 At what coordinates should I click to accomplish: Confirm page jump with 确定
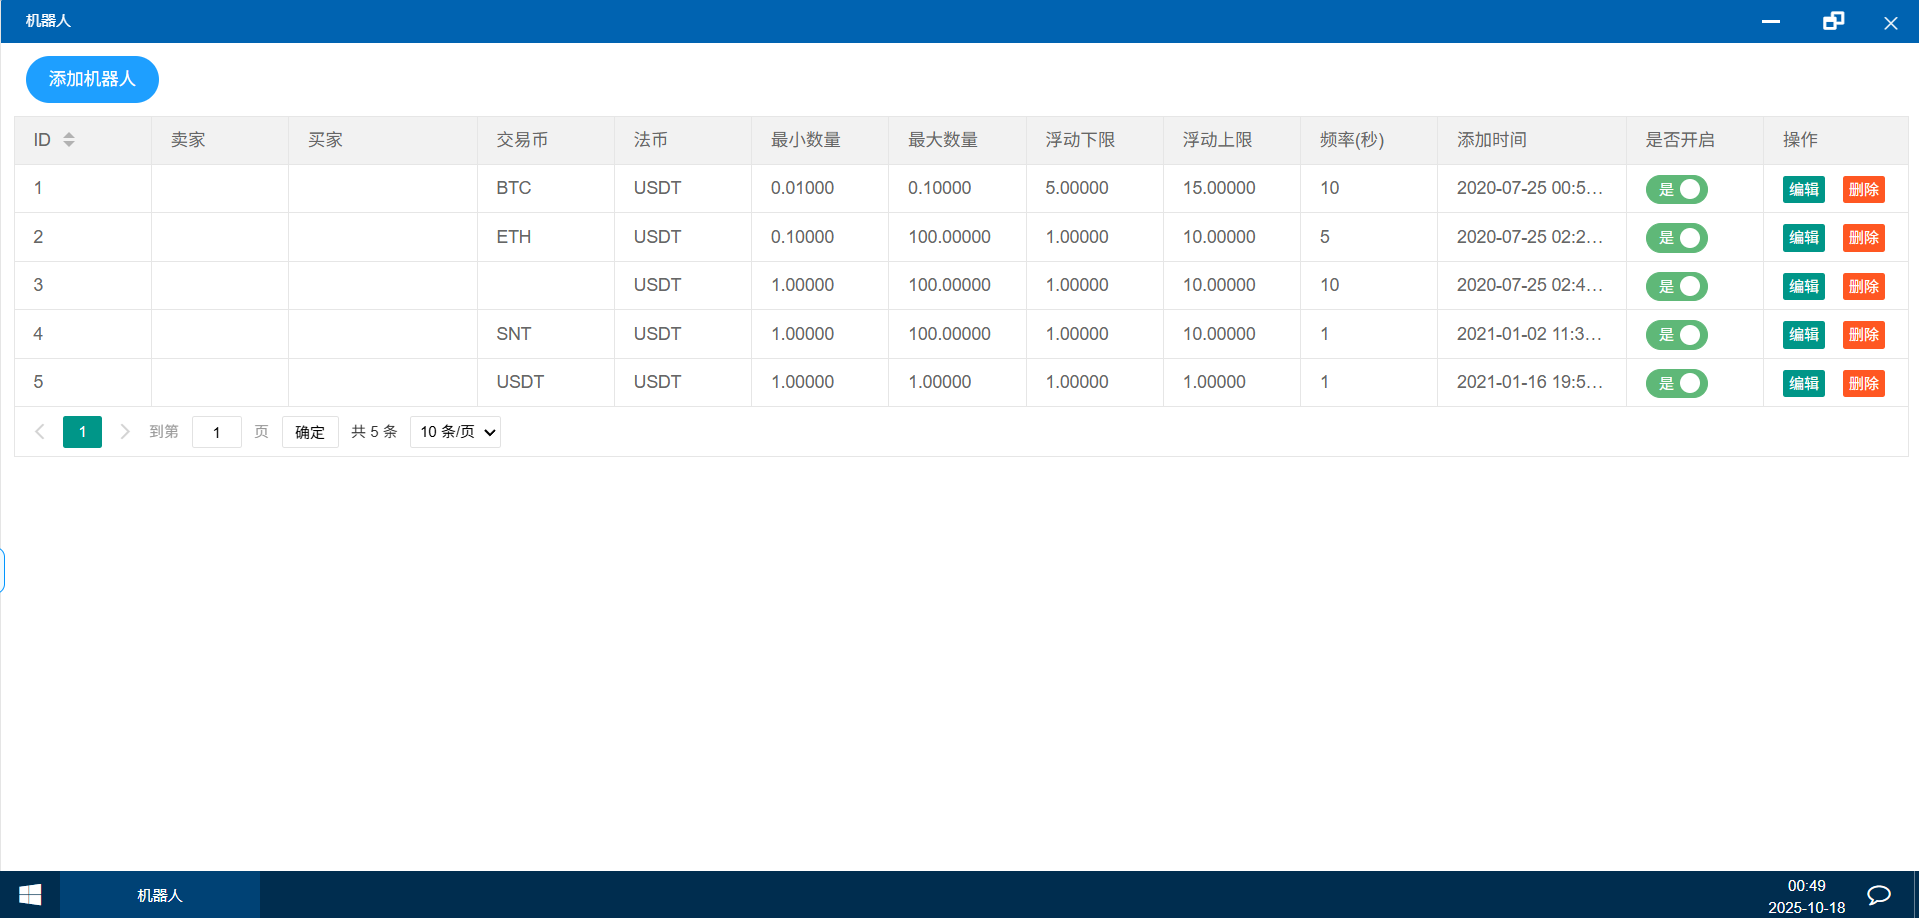coord(310,432)
